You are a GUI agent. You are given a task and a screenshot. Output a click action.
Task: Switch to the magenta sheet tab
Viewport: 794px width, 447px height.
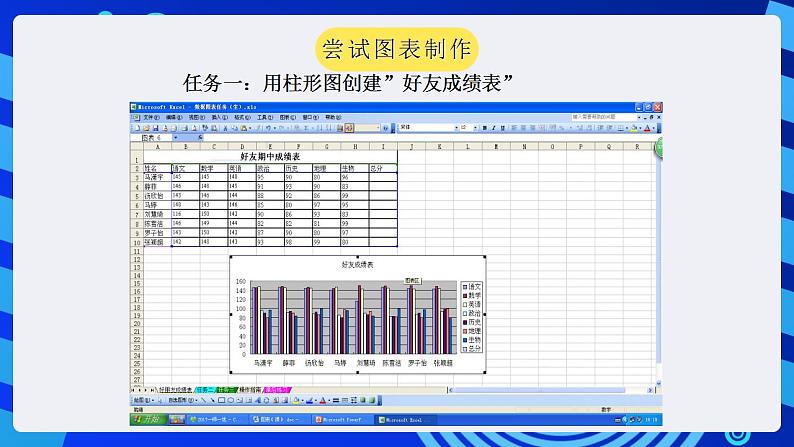pyautogui.click(x=276, y=390)
